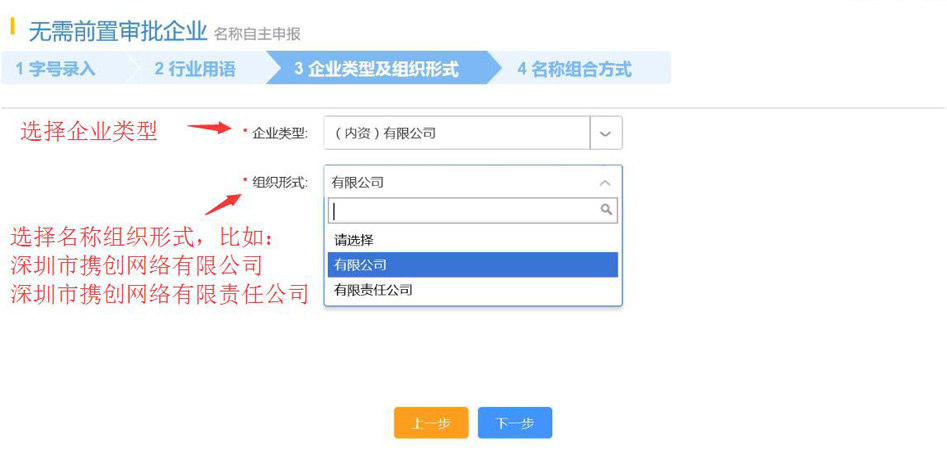Click the search magnifier icon in dropdown

pos(606,210)
